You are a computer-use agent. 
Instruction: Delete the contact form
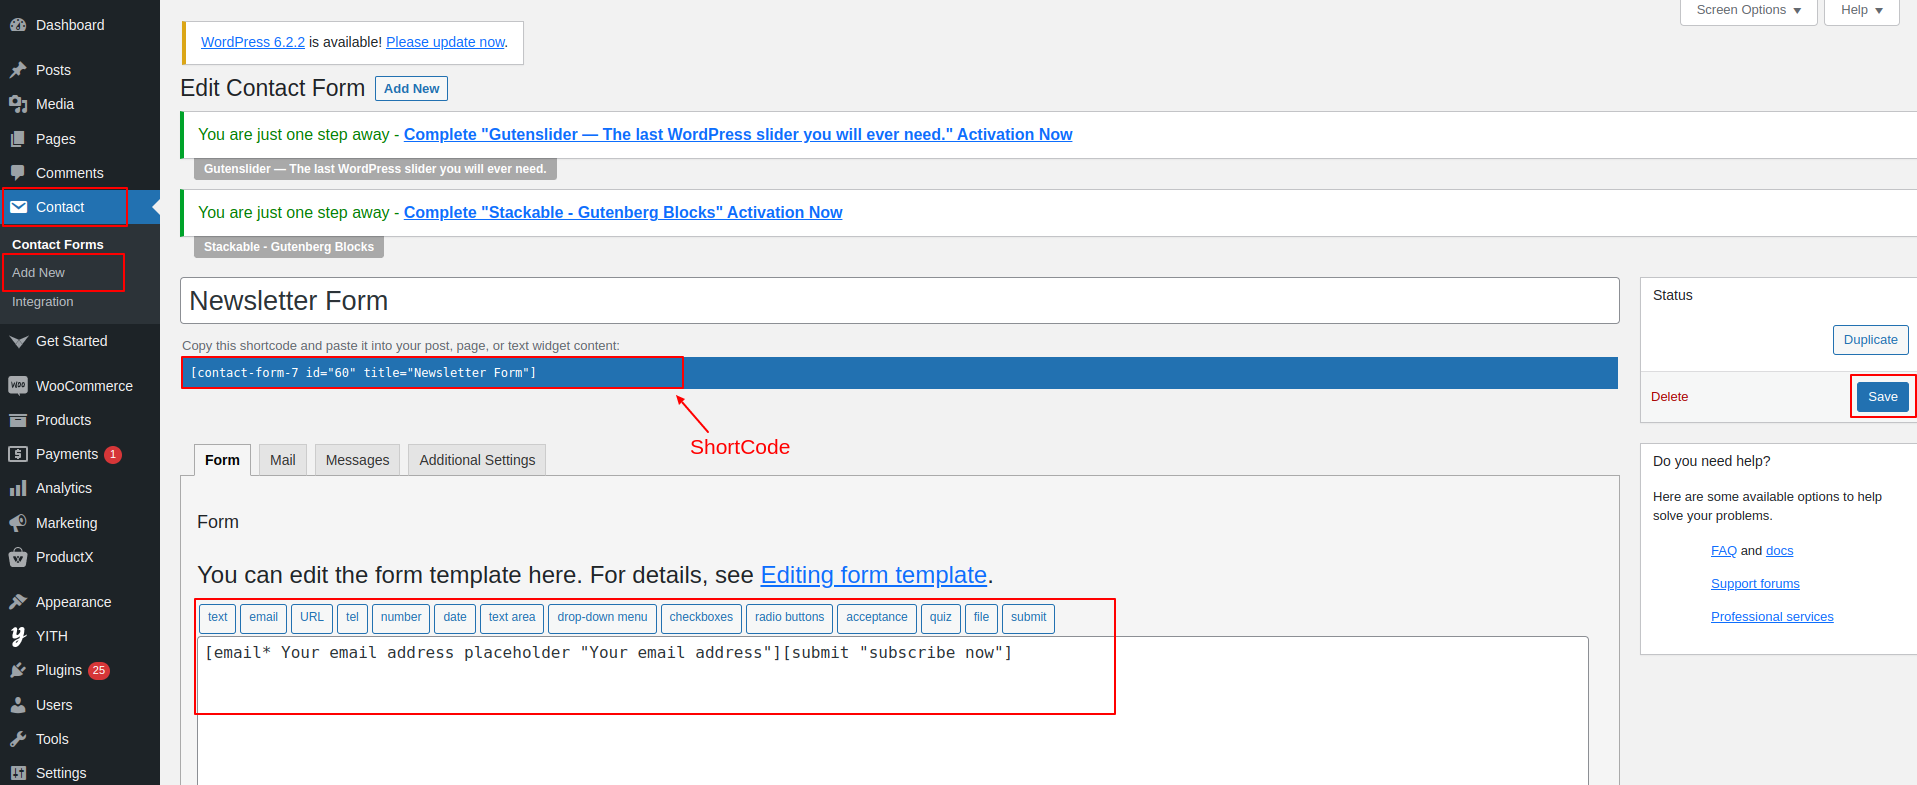click(1669, 397)
